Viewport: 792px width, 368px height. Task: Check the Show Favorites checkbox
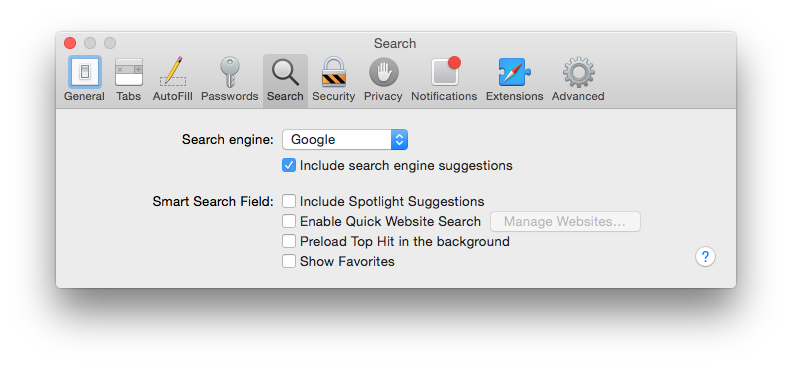289,261
